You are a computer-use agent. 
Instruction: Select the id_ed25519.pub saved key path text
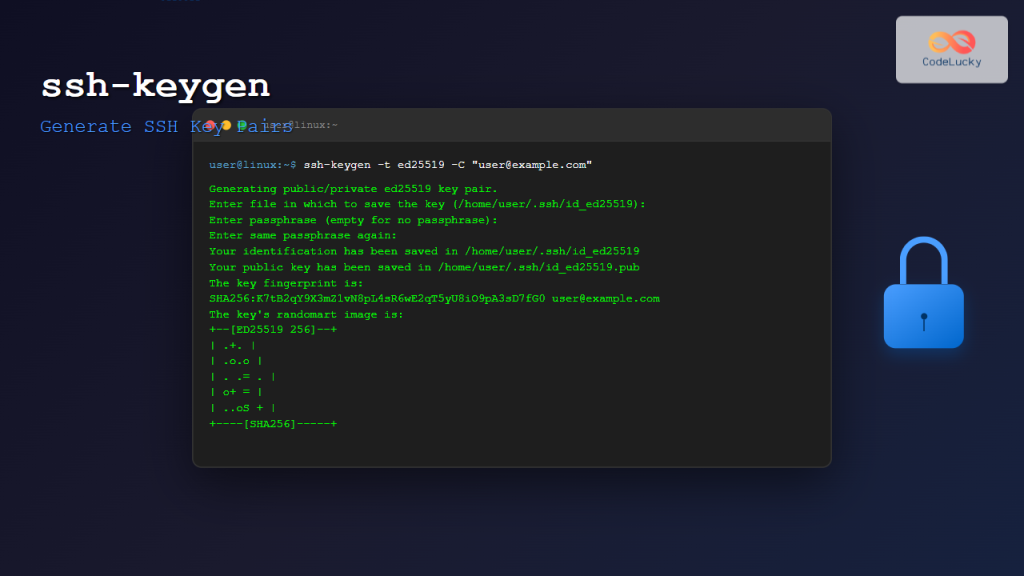click(x=425, y=267)
